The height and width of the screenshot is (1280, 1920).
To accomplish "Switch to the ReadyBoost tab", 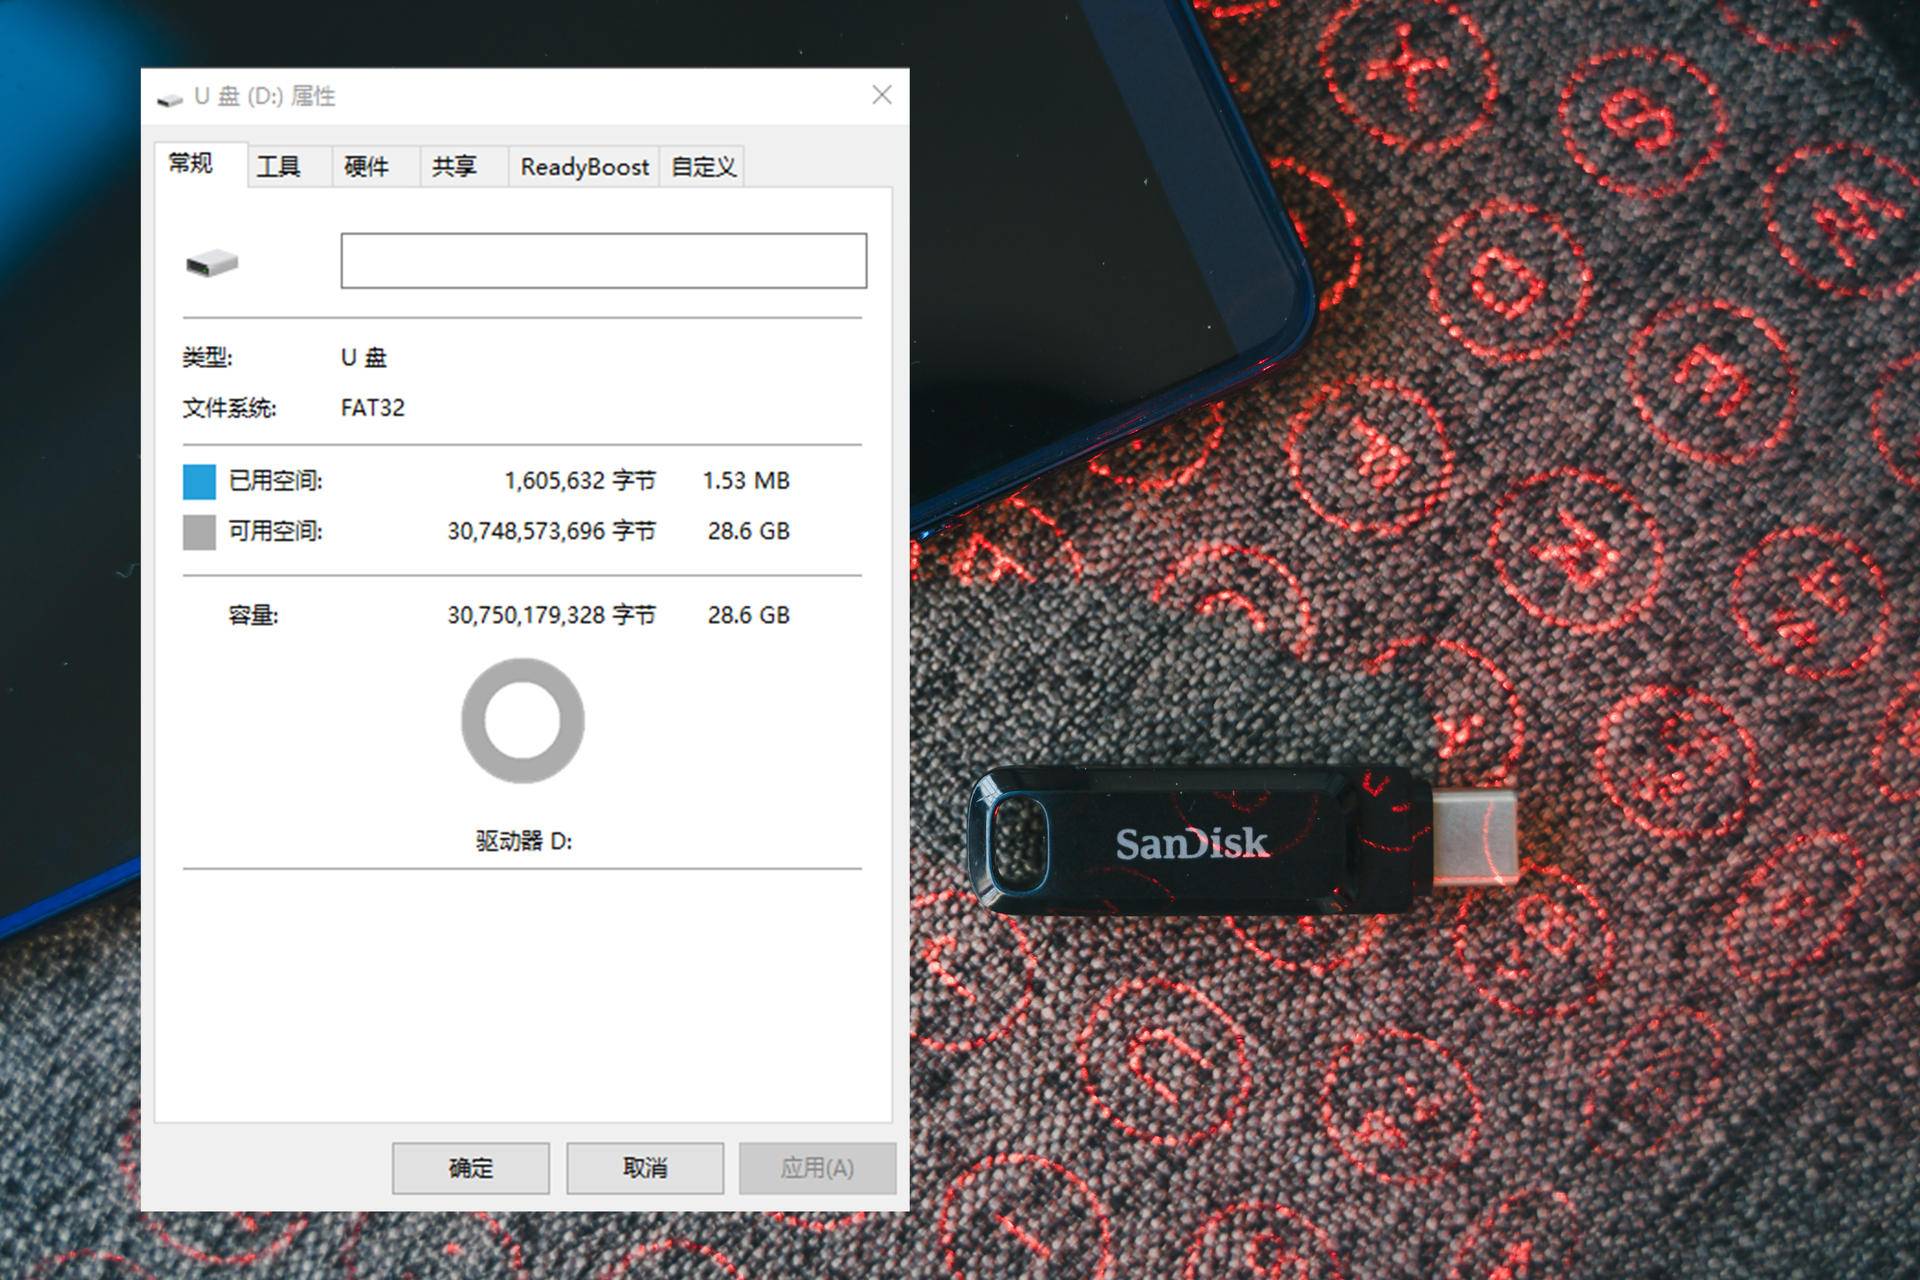I will click(583, 166).
